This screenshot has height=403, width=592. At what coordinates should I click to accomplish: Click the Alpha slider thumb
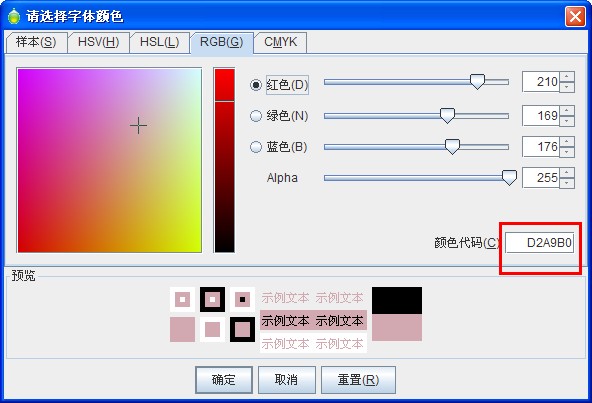509,177
